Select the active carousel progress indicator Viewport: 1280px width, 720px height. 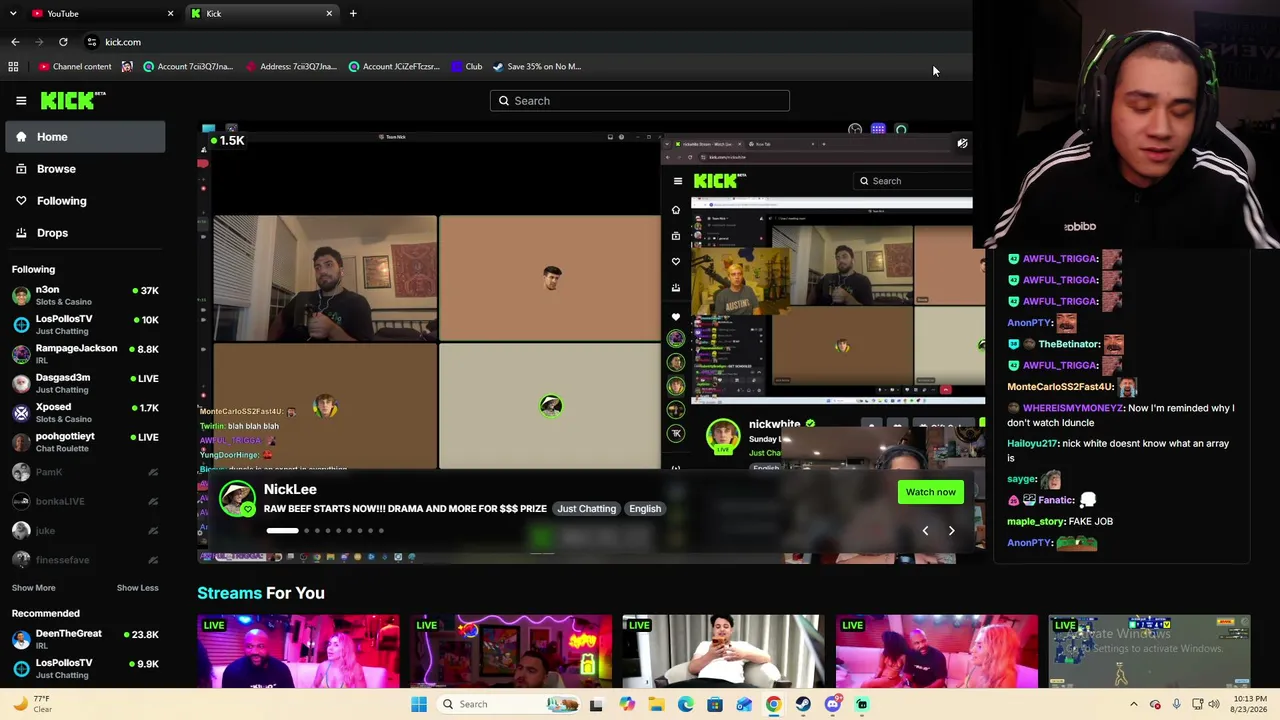pos(282,531)
